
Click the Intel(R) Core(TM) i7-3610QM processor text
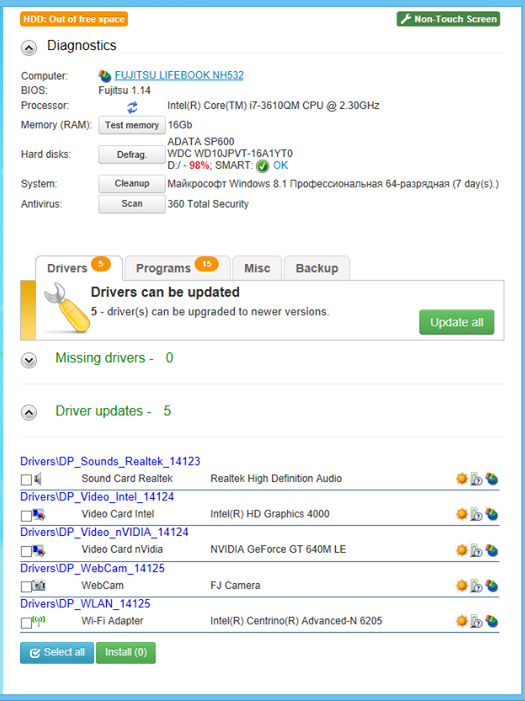click(x=273, y=106)
